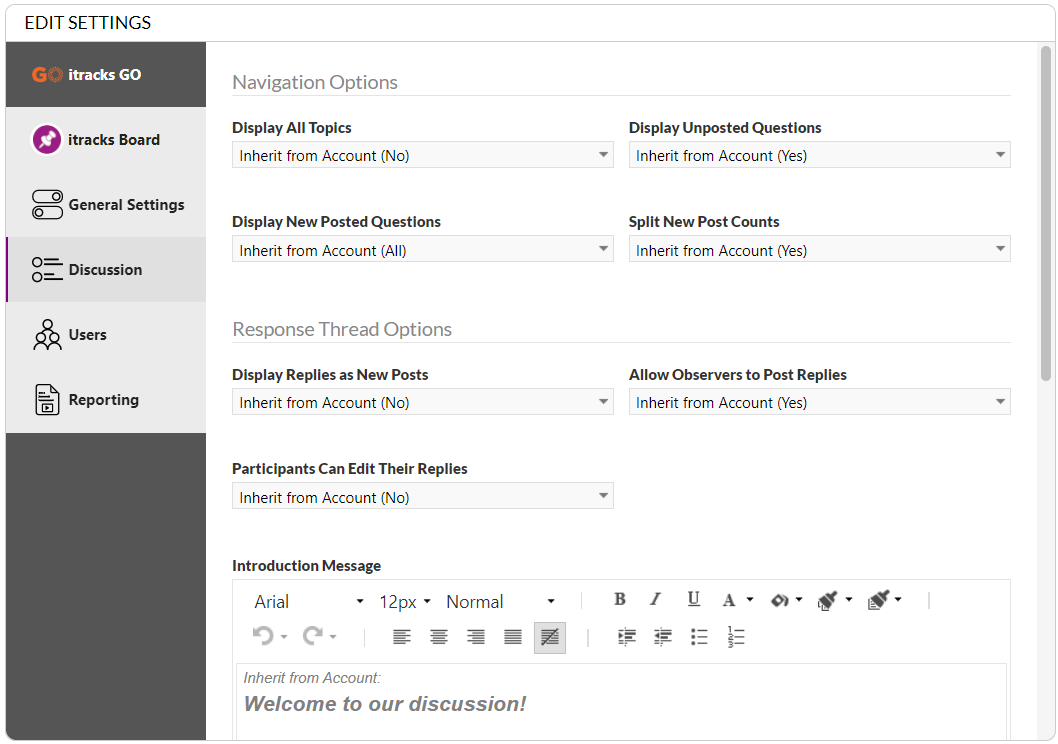Click the Bold formatting icon
The width and height of the screenshot is (1058, 744).
click(619, 599)
